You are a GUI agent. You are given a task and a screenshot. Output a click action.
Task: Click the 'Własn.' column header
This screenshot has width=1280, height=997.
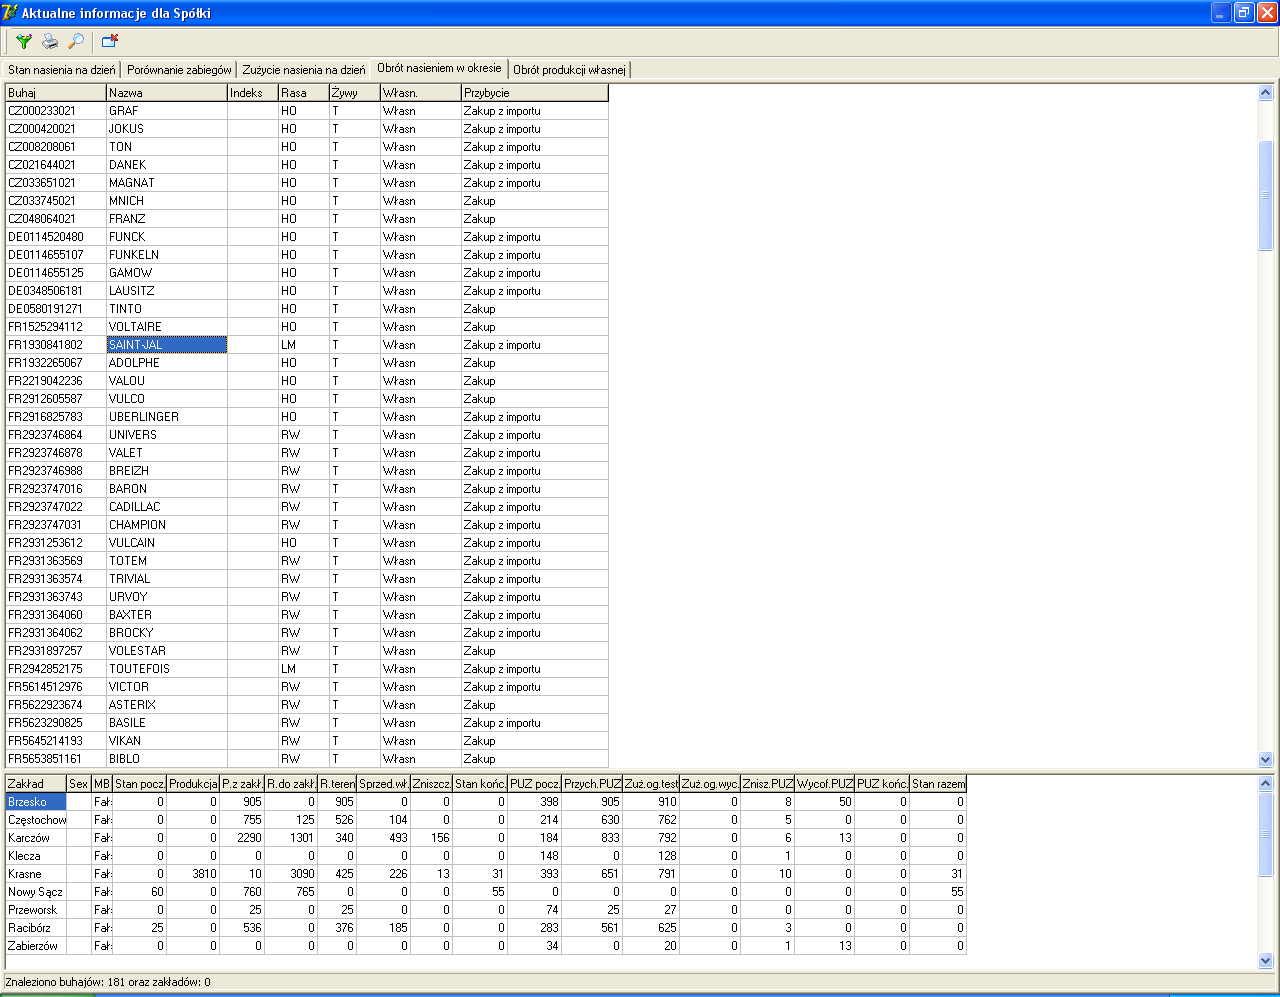pos(421,93)
